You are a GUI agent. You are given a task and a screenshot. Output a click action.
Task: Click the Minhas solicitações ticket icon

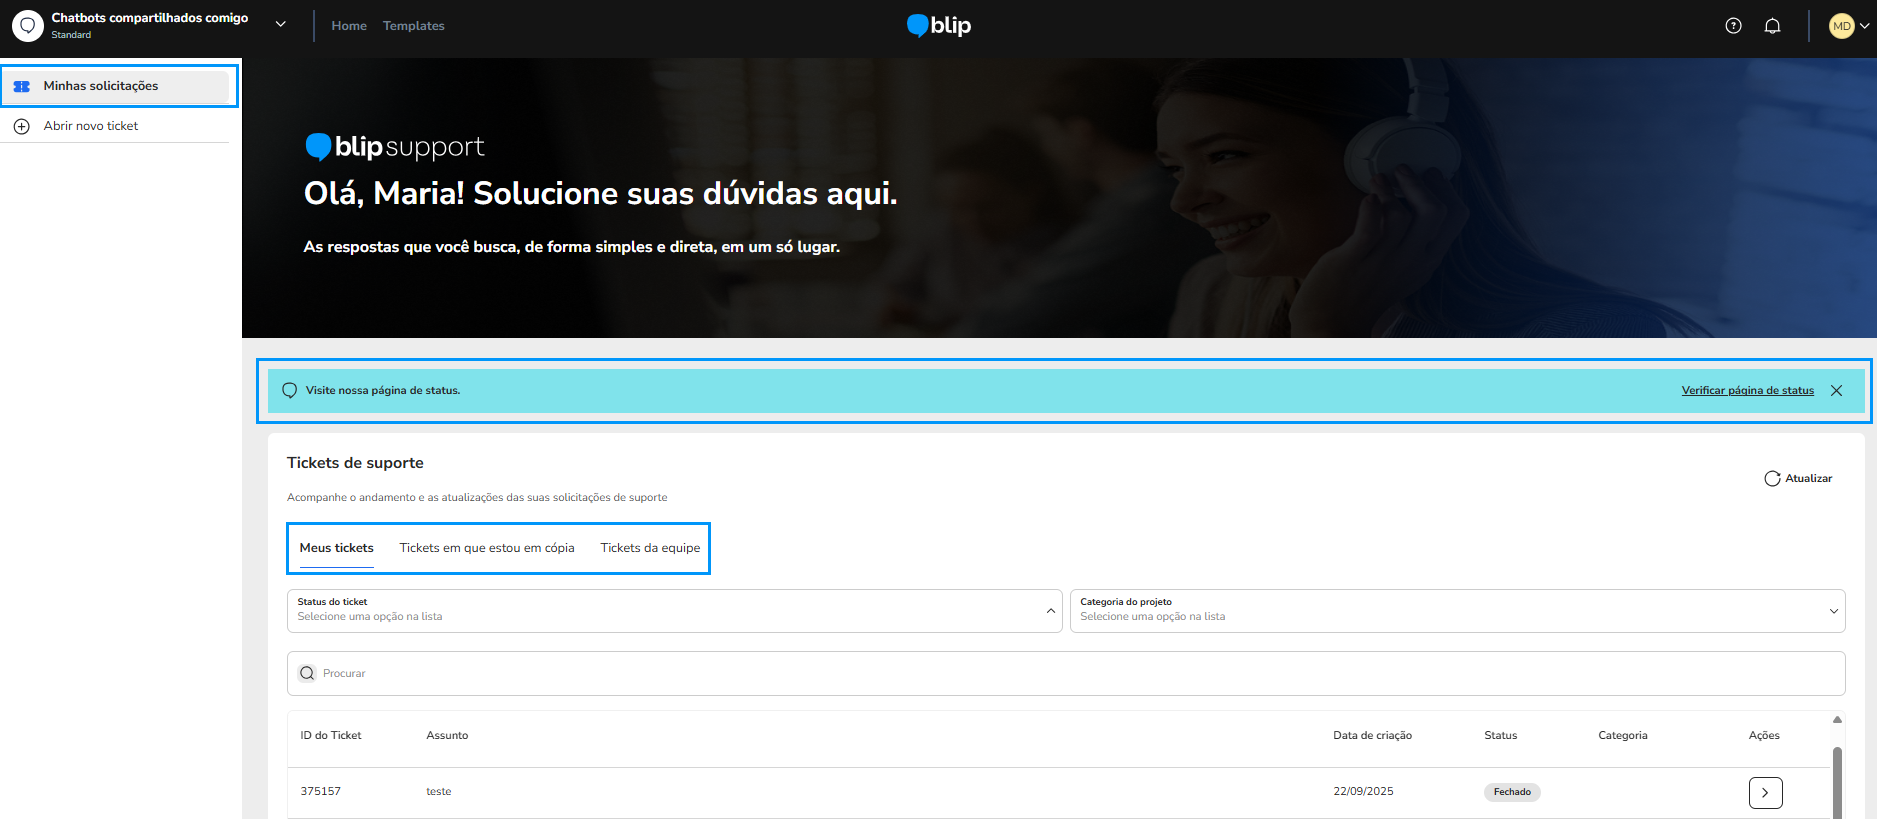click(x=22, y=86)
